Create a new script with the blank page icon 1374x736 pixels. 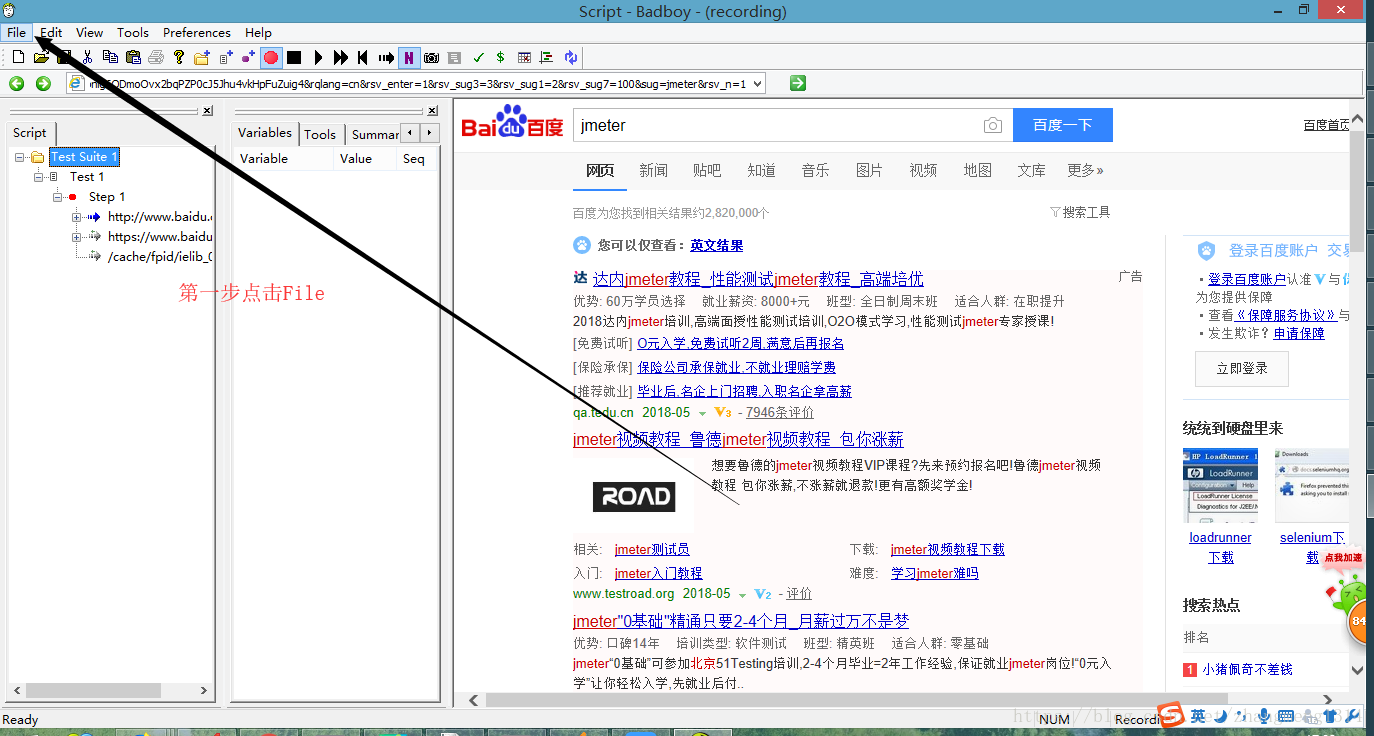click(x=18, y=57)
